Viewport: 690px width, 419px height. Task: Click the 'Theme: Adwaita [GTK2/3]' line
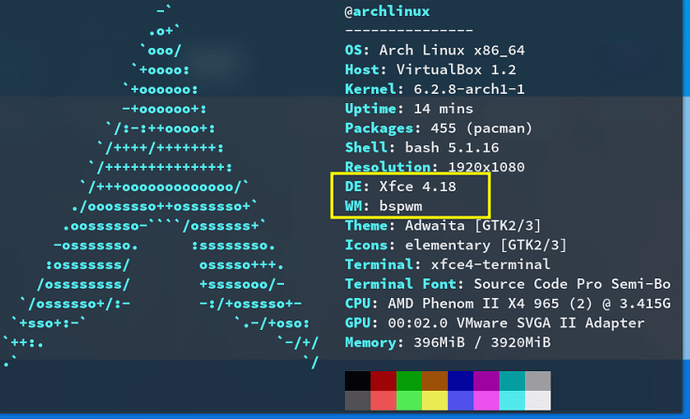click(x=443, y=225)
